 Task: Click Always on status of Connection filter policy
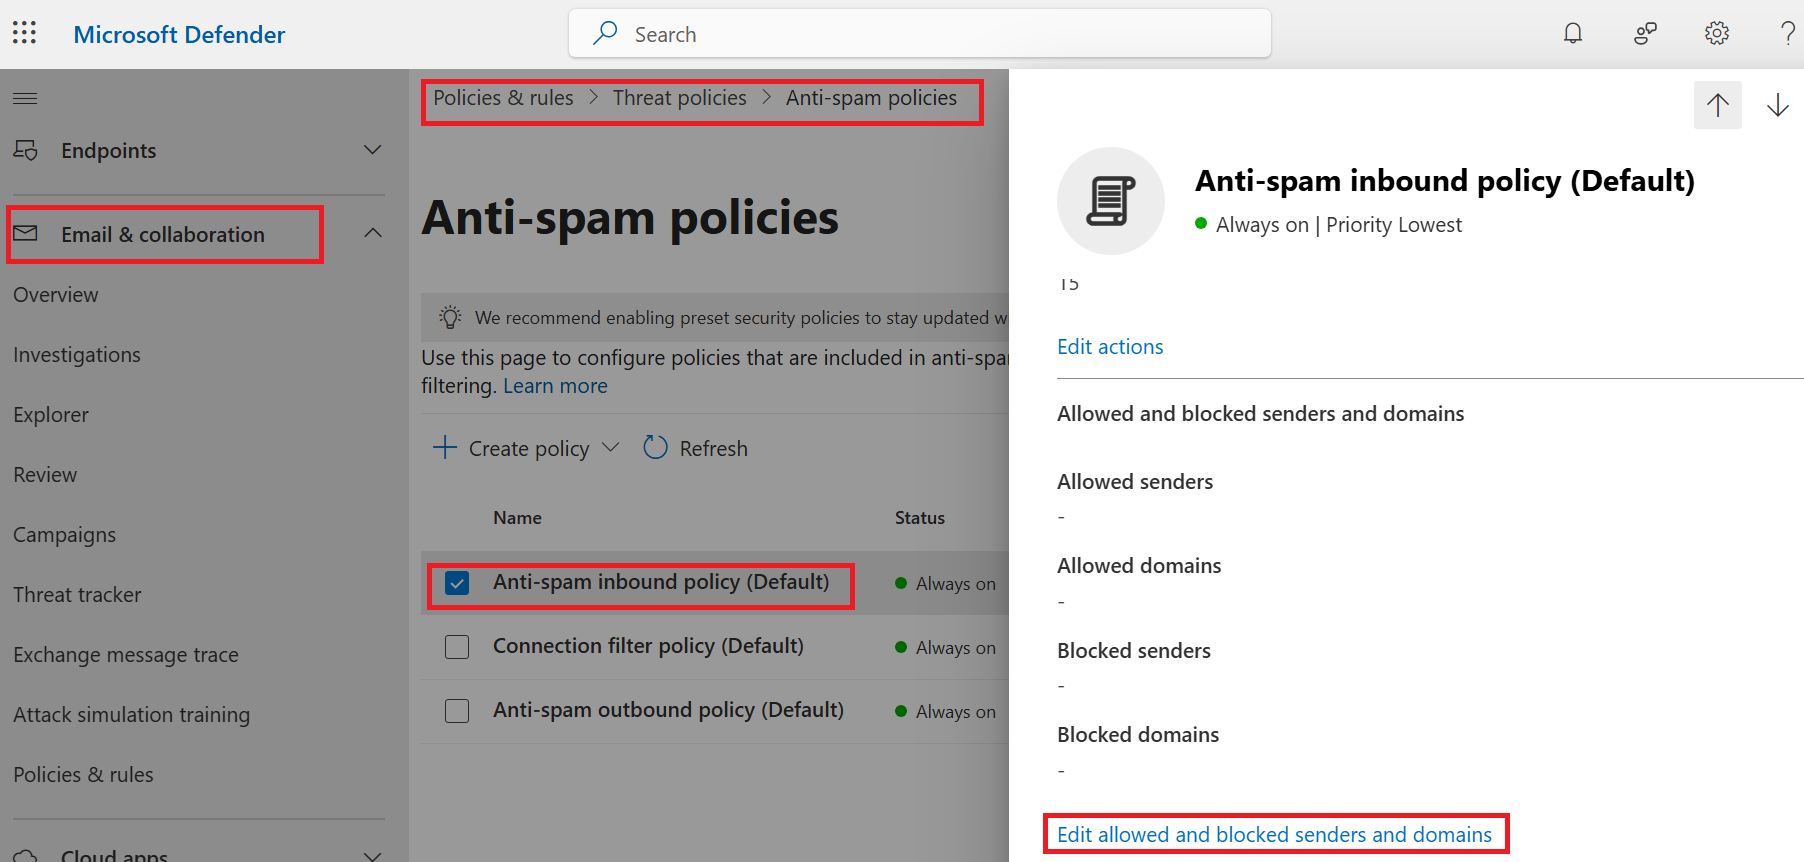(x=946, y=648)
